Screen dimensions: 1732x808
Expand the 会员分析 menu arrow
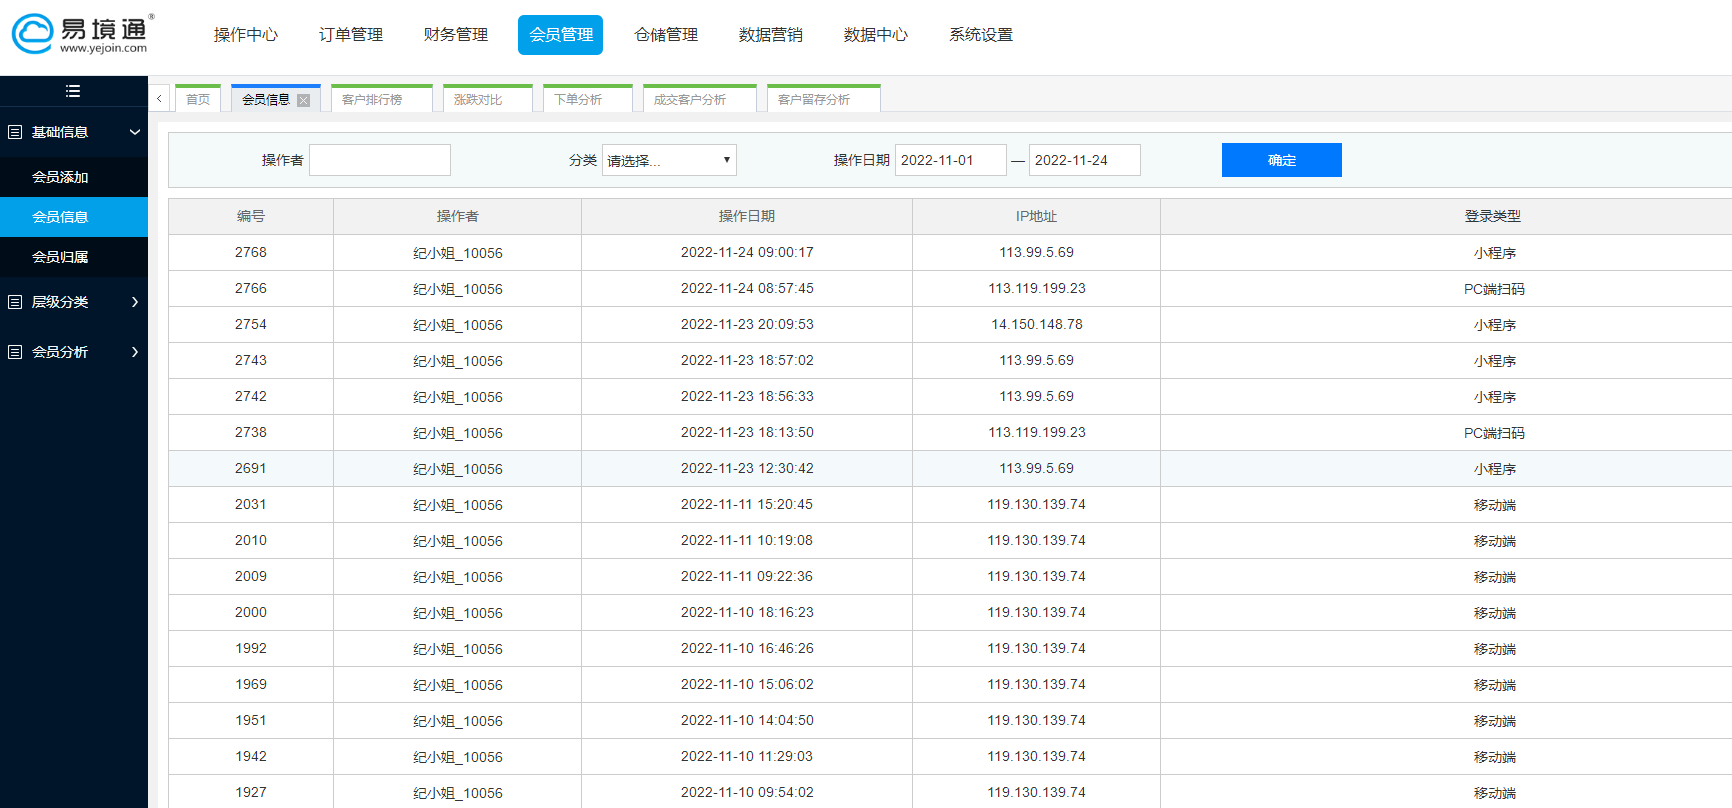tap(135, 352)
